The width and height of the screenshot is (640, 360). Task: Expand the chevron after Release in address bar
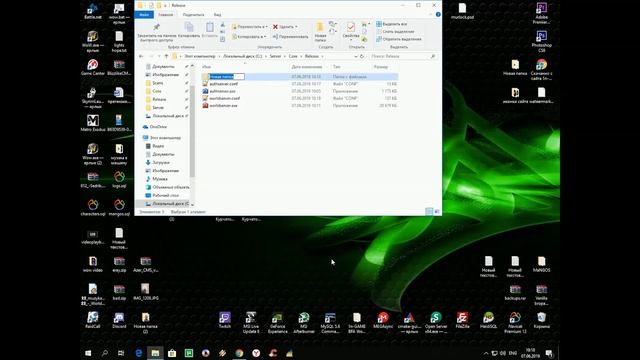(x=322, y=56)
